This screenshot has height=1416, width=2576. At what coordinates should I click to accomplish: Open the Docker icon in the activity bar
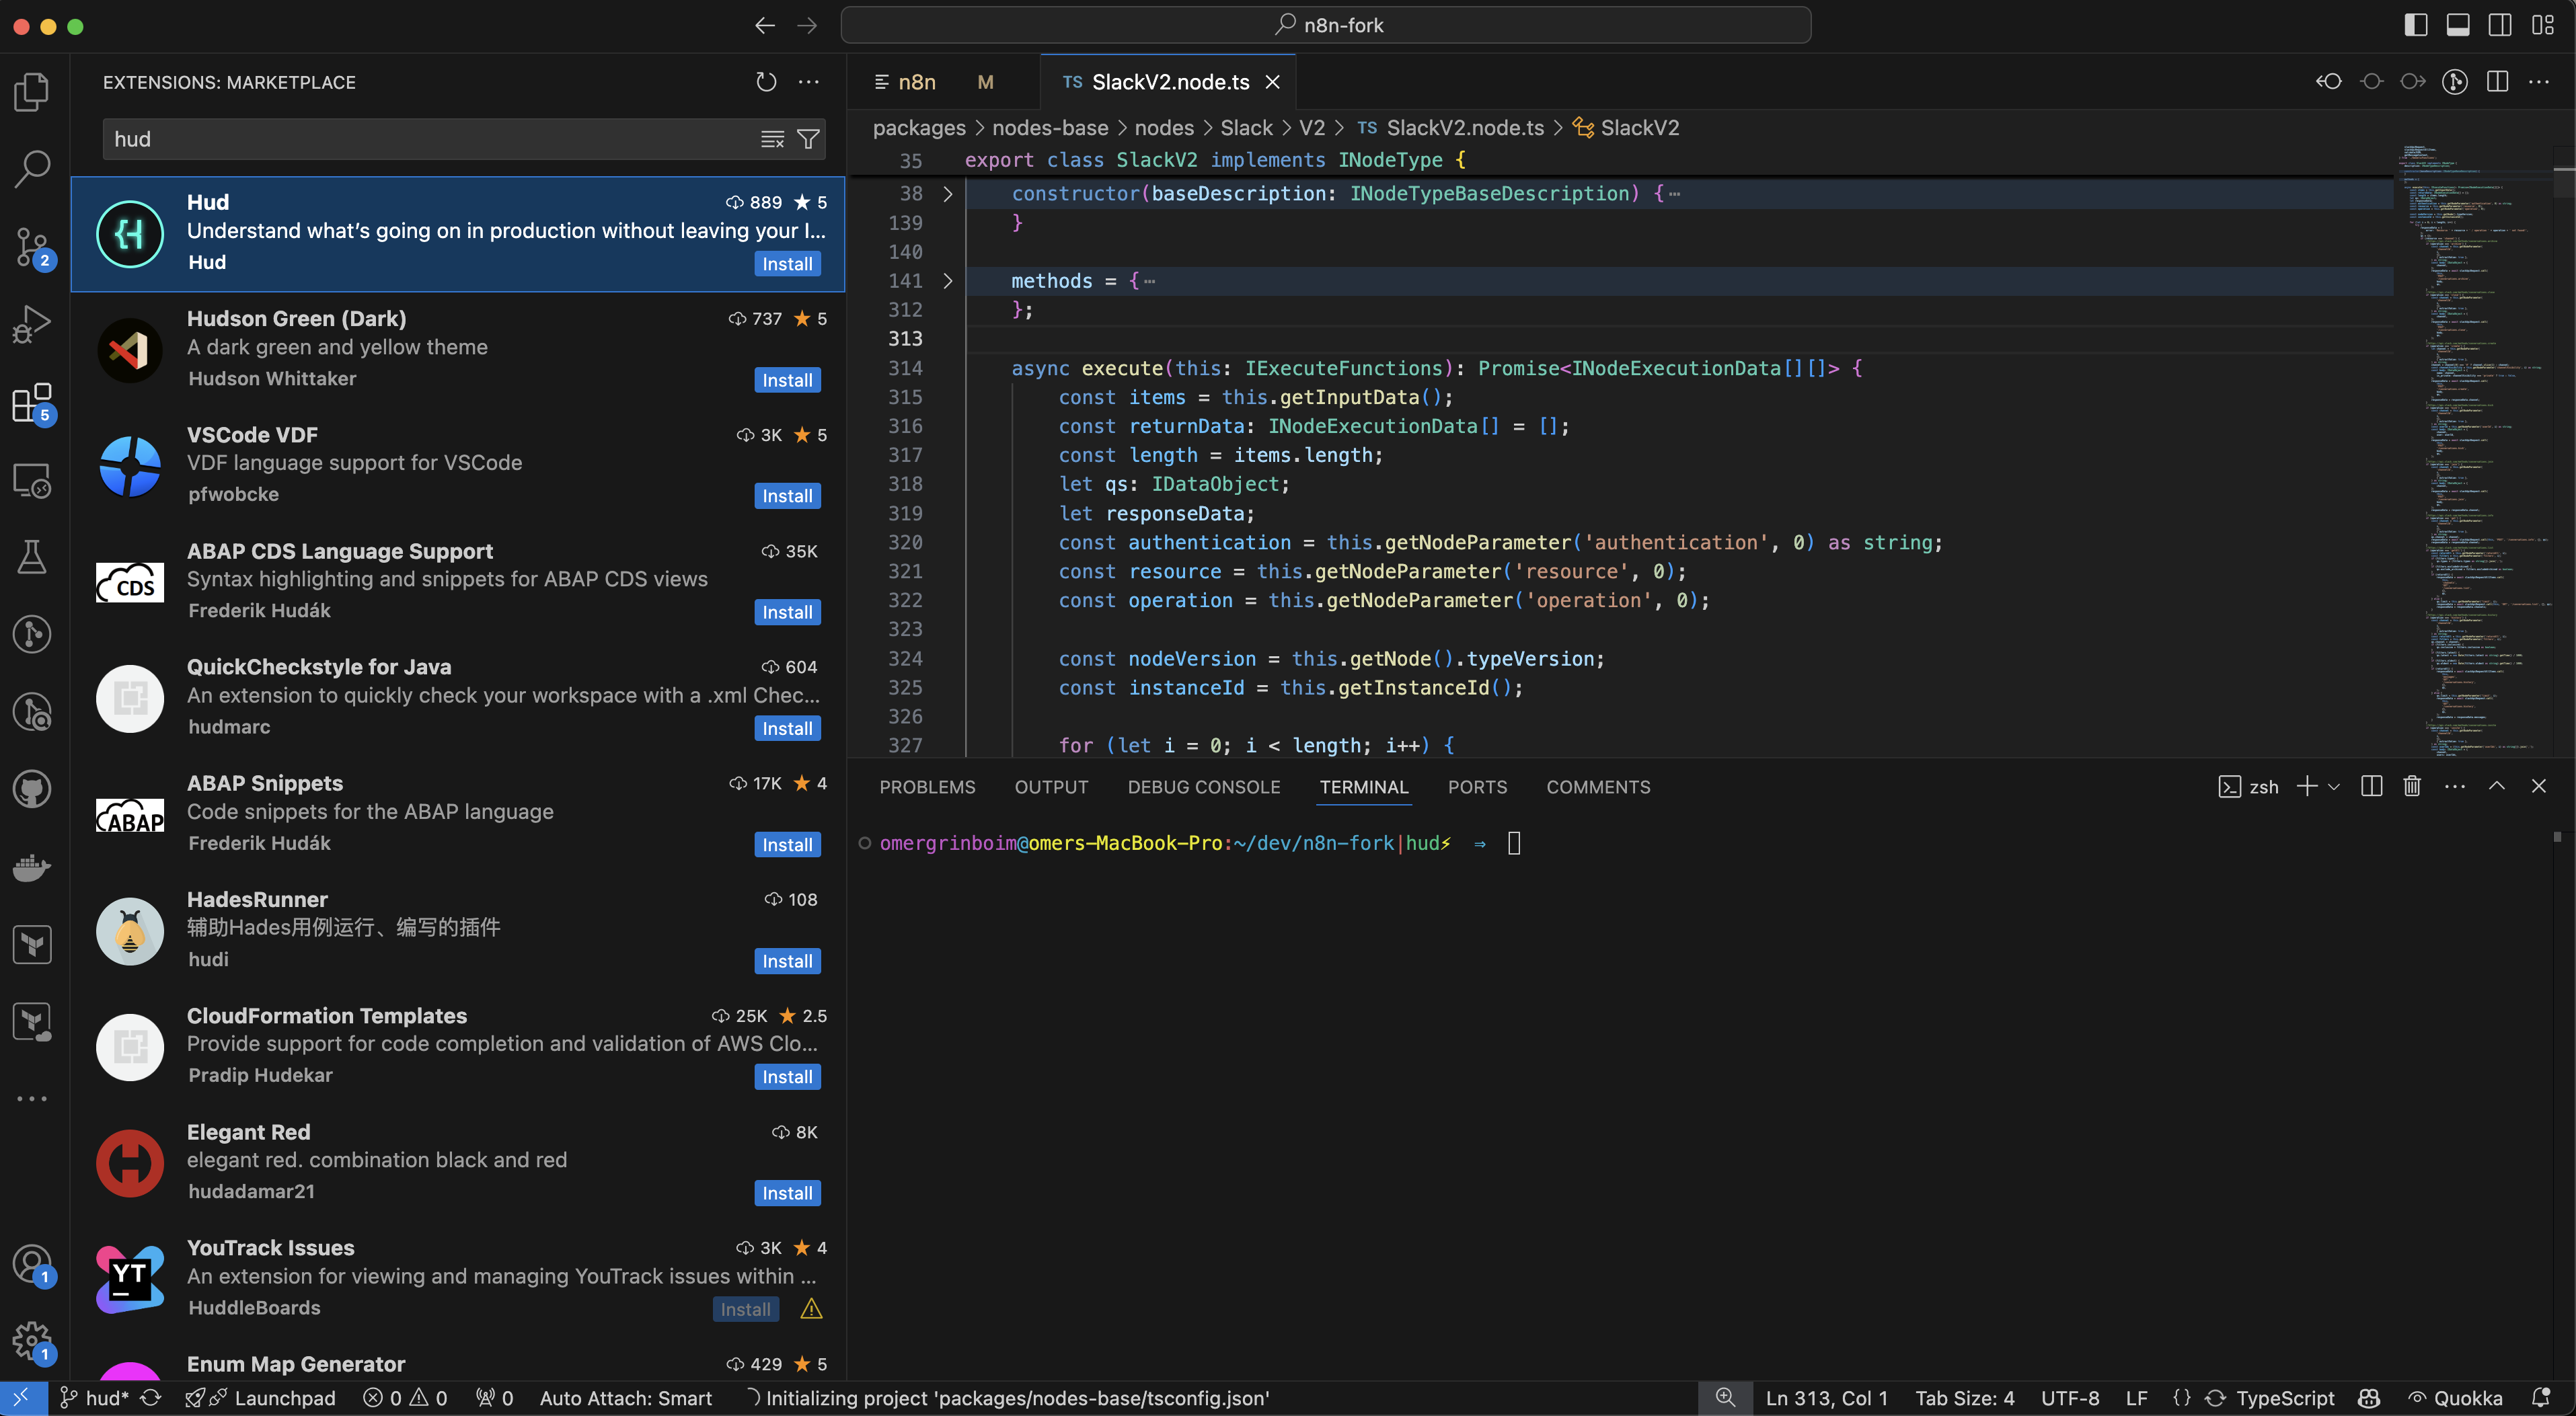(x=32, y=867)
